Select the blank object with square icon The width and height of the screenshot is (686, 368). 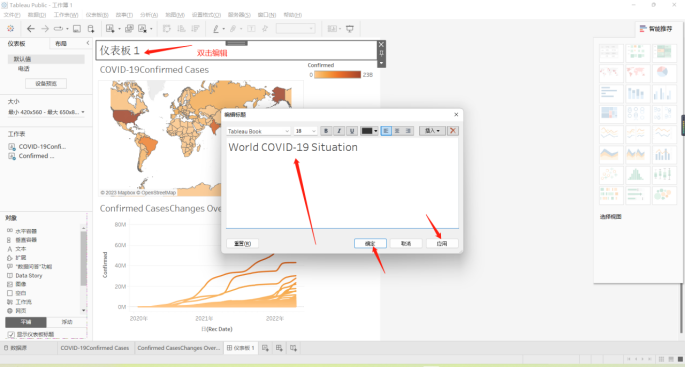click(x=17, y=293)
